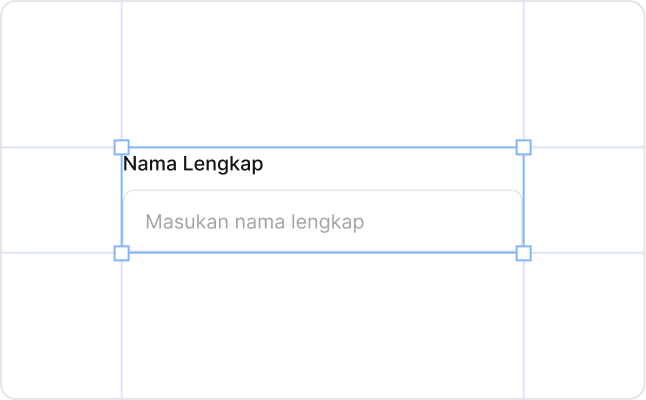
Task: Click the right vertical guide above the selection
Action: (523, 70)
